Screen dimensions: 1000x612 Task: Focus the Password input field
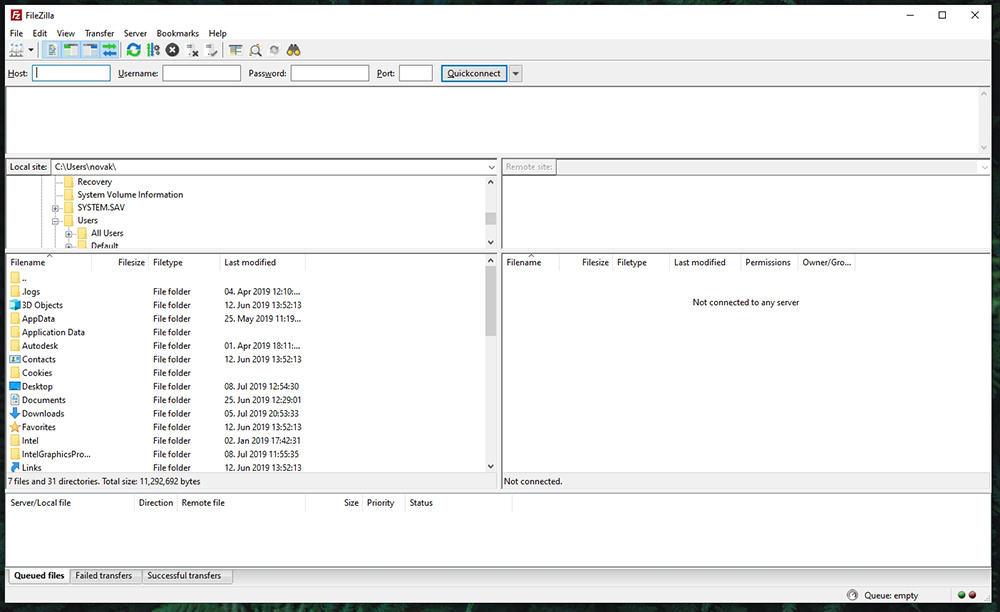click(x=330, y=73)
